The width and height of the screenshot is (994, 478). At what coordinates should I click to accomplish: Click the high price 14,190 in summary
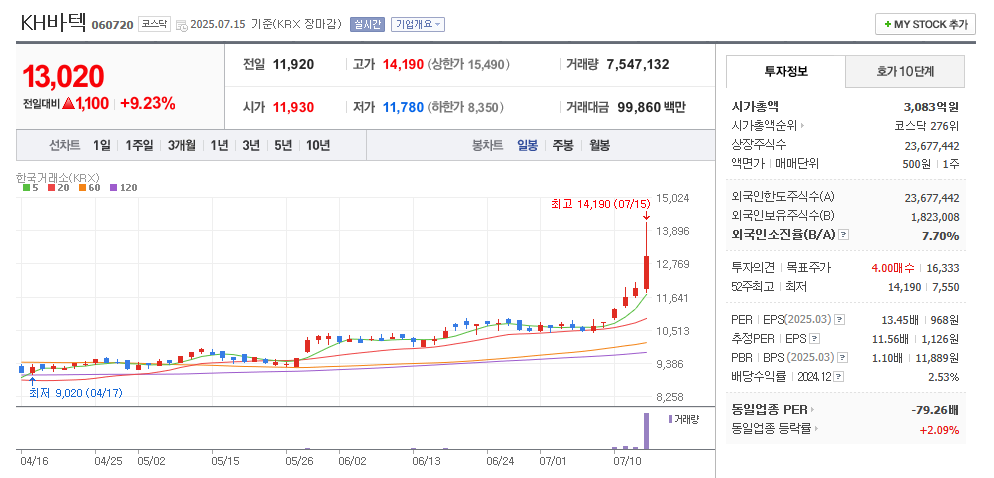pyautogui.click(x=403, y=64)
